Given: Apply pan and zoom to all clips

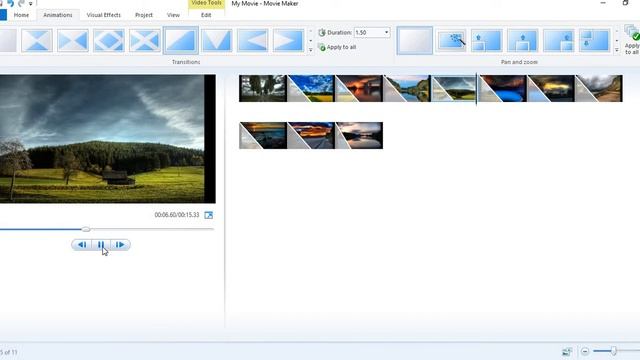Looking at the screenshot, I should click(x=632, y=40).
